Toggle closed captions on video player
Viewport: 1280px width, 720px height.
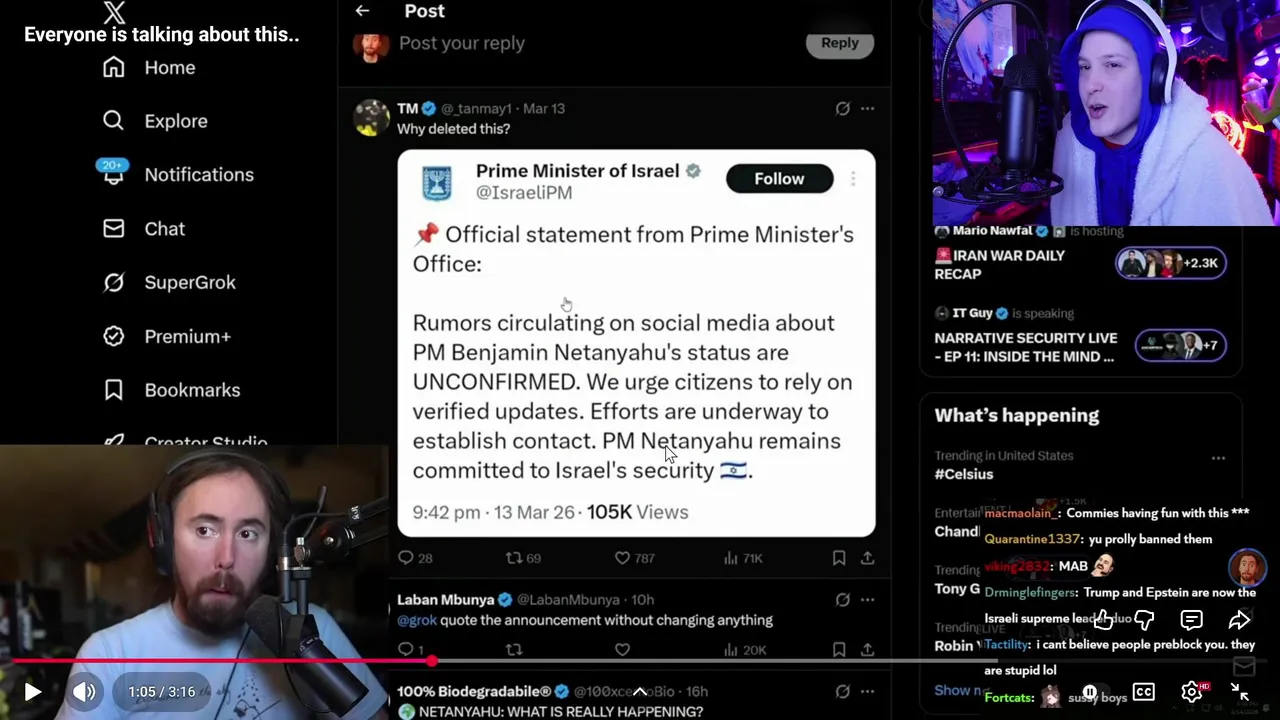(x=1144, y=692)
